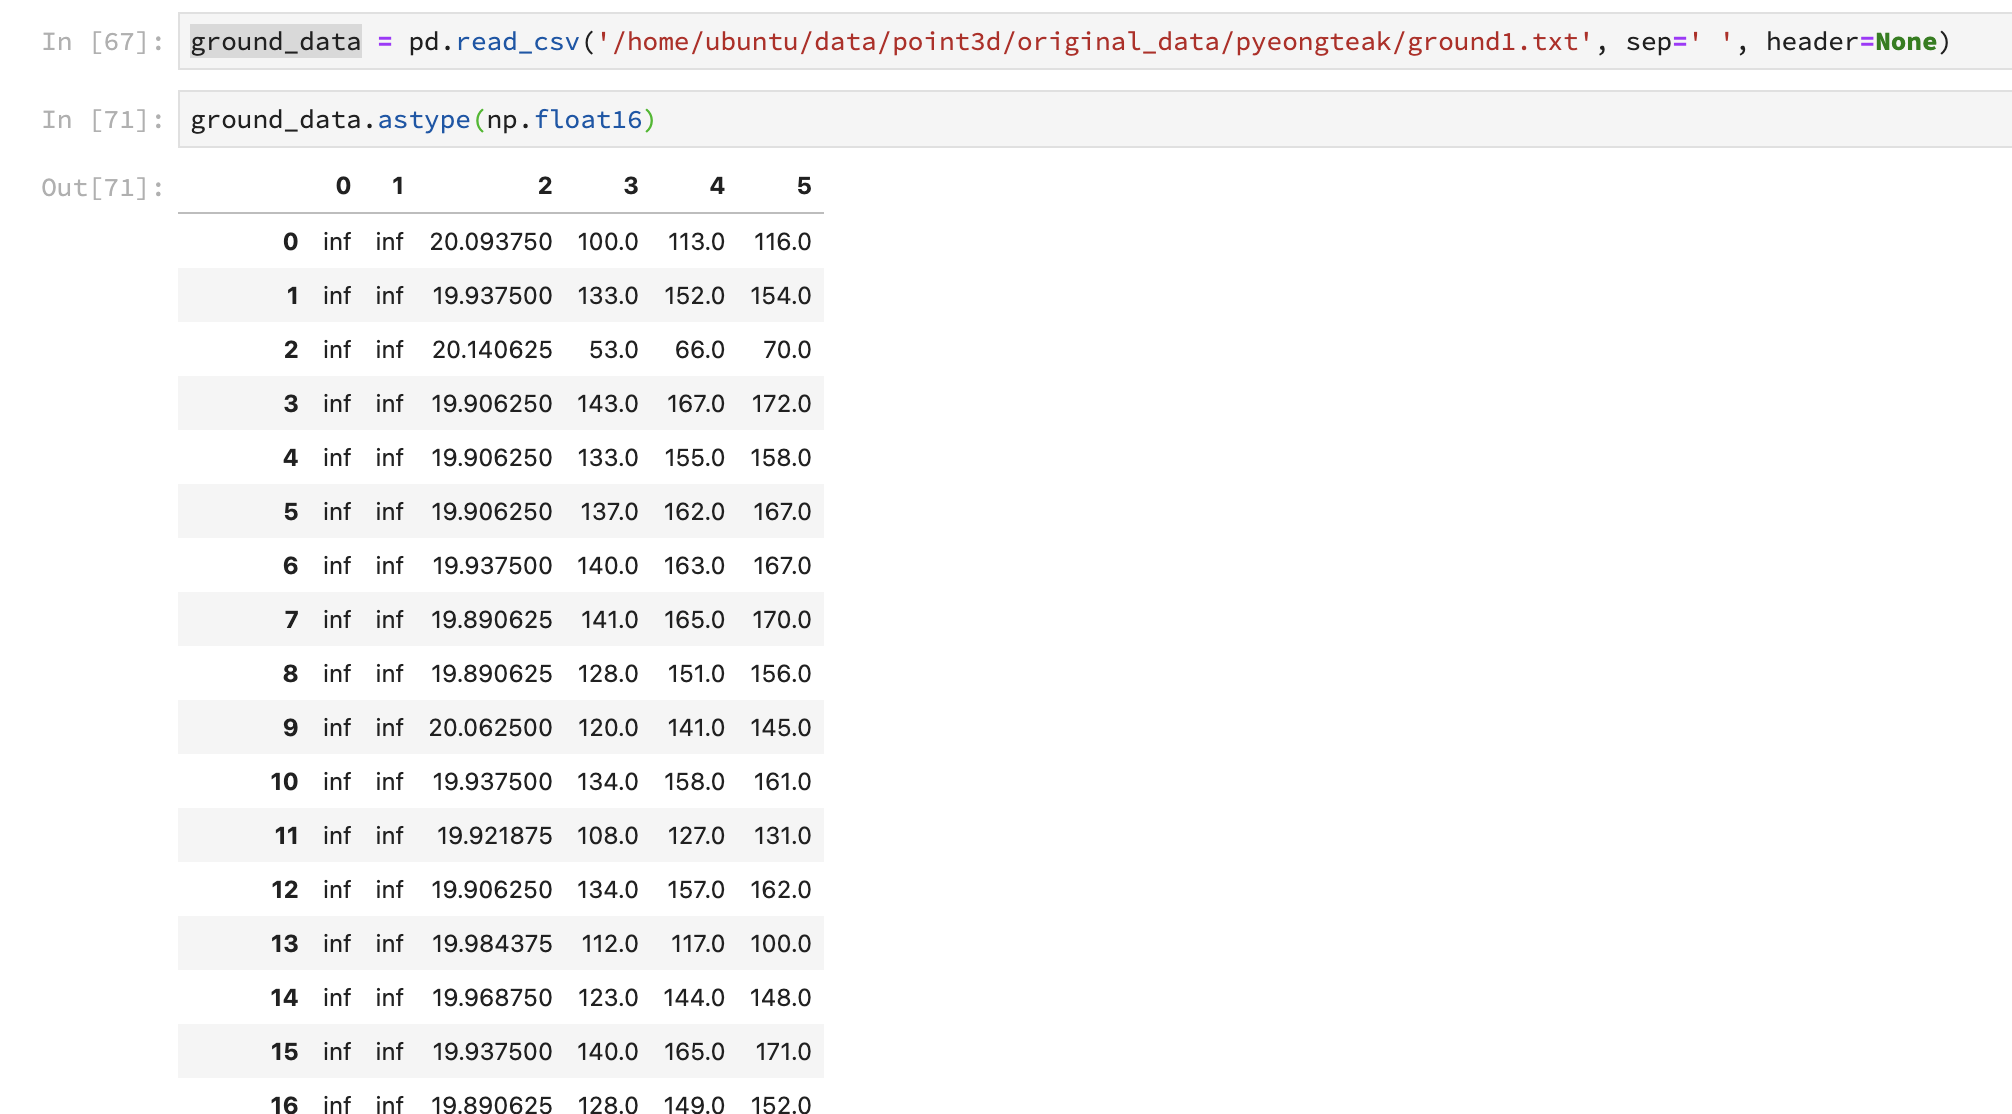
Task: Click the In [71] prompt label
Action: 102,120
